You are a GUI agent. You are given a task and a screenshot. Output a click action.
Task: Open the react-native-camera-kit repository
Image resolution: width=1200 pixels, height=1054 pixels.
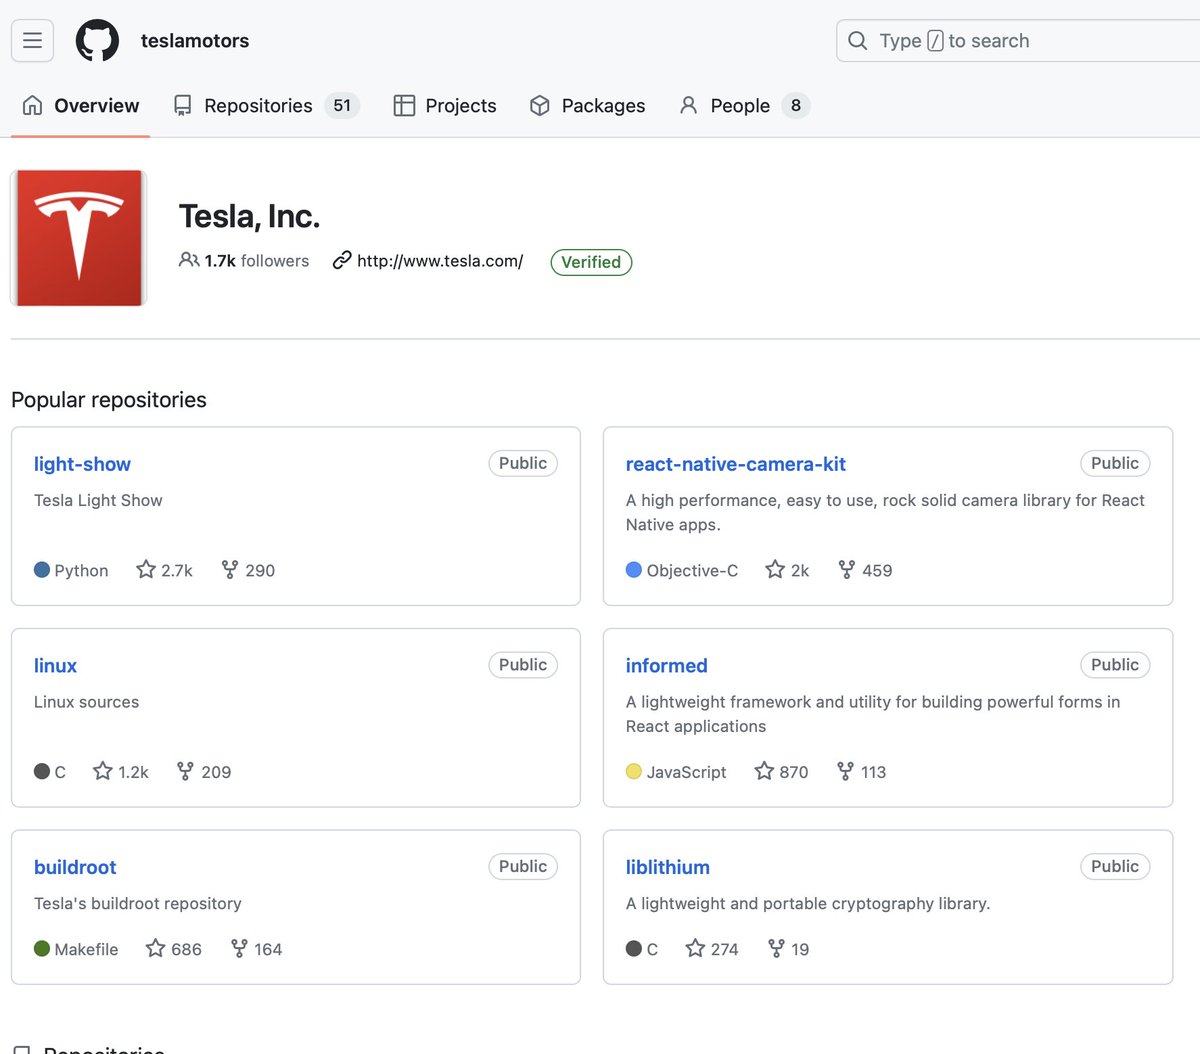pyautogui.click(x=736, y=464)
